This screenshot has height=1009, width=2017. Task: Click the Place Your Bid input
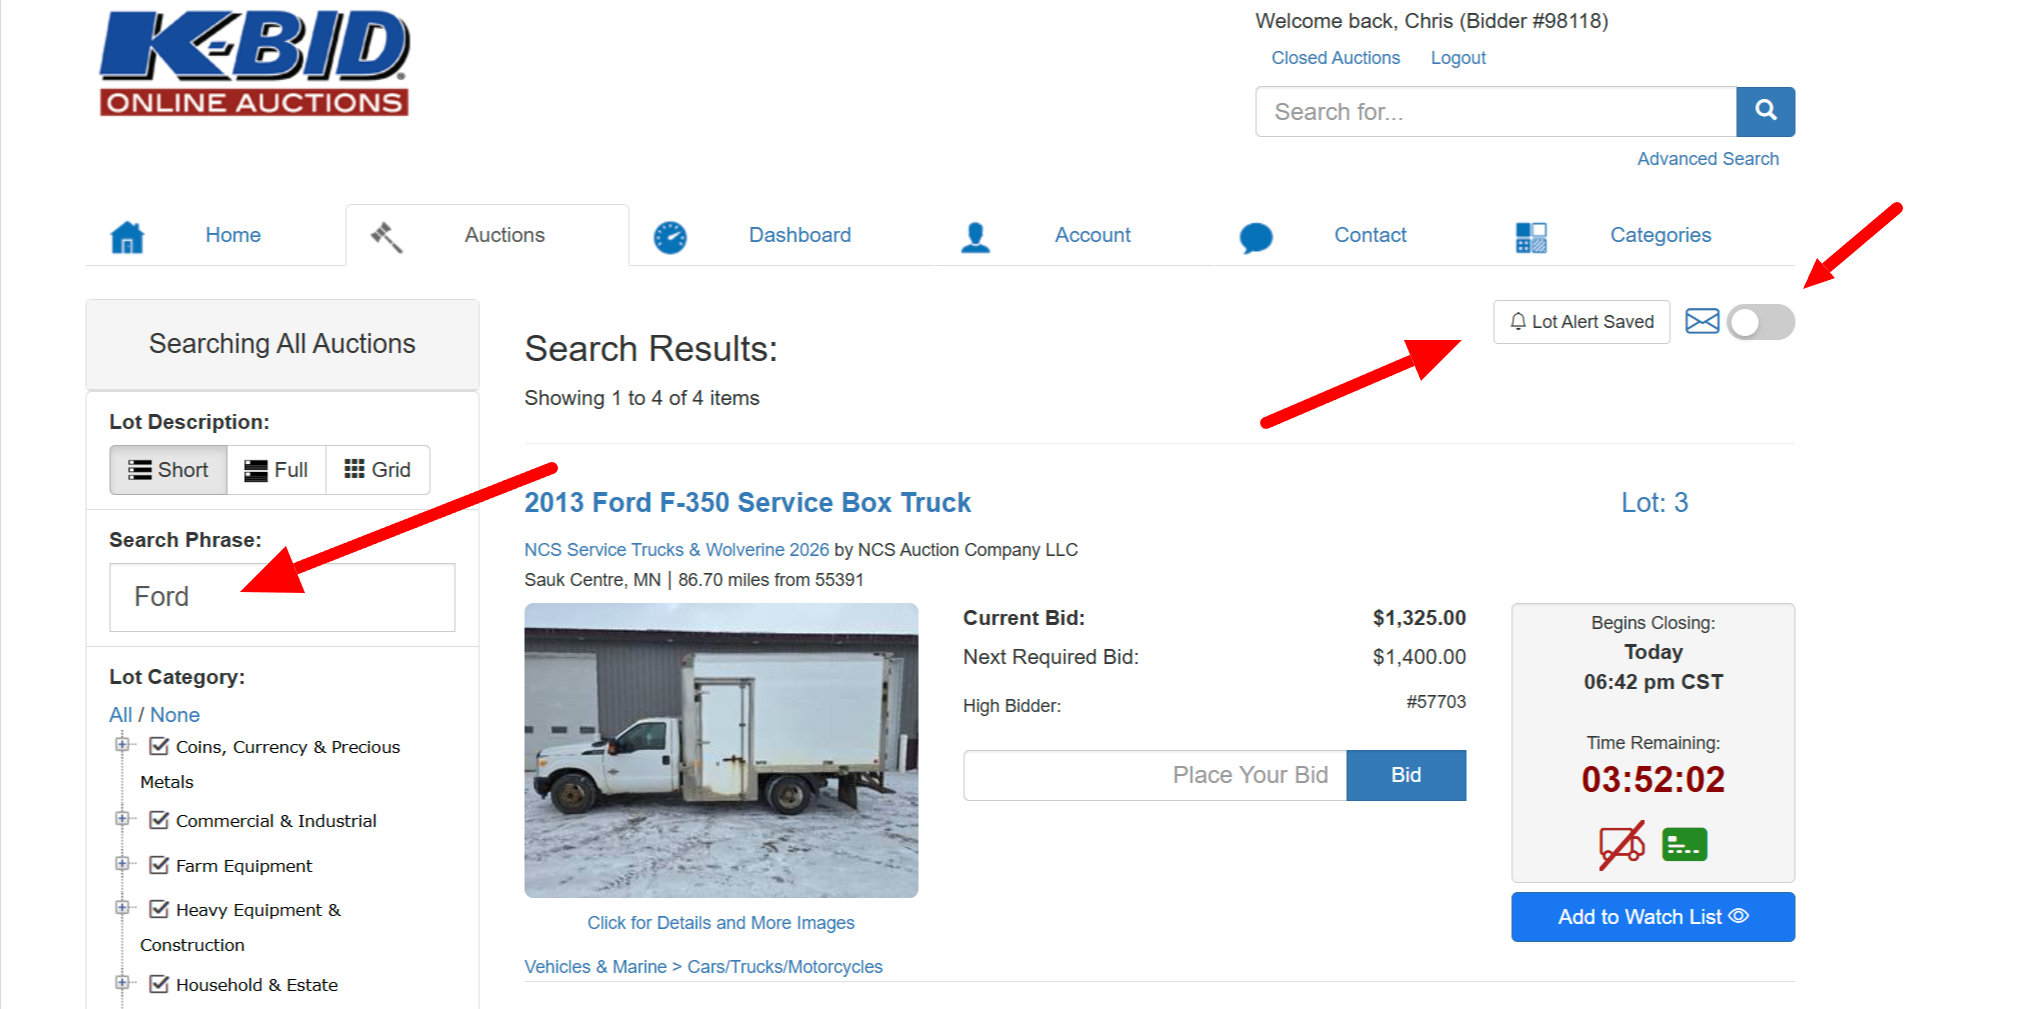click(x=1155, y=775)
